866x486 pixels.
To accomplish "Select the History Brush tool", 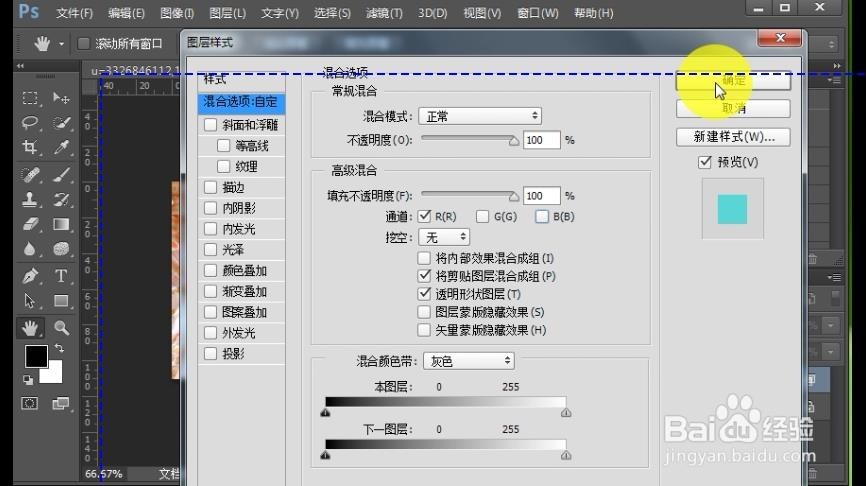I will click(x=61, y=199).
